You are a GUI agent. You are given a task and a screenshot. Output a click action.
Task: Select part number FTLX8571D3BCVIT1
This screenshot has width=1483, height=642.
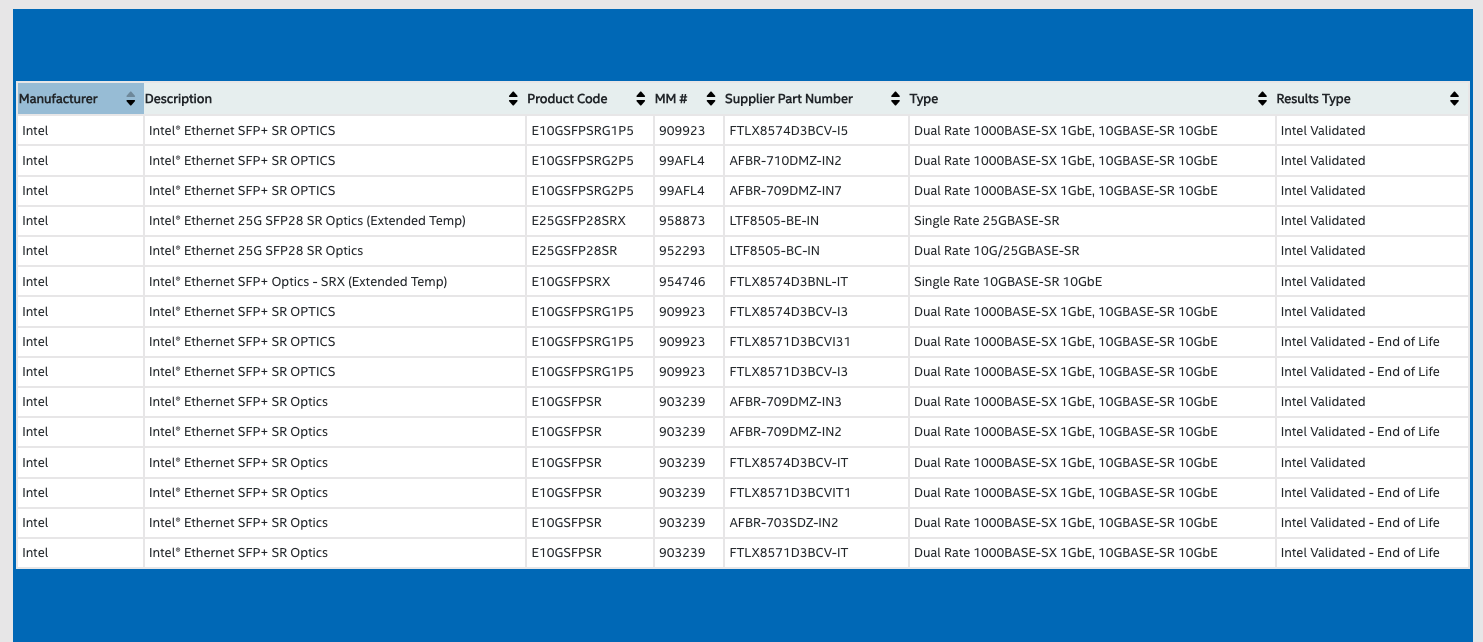coord(790,492)
